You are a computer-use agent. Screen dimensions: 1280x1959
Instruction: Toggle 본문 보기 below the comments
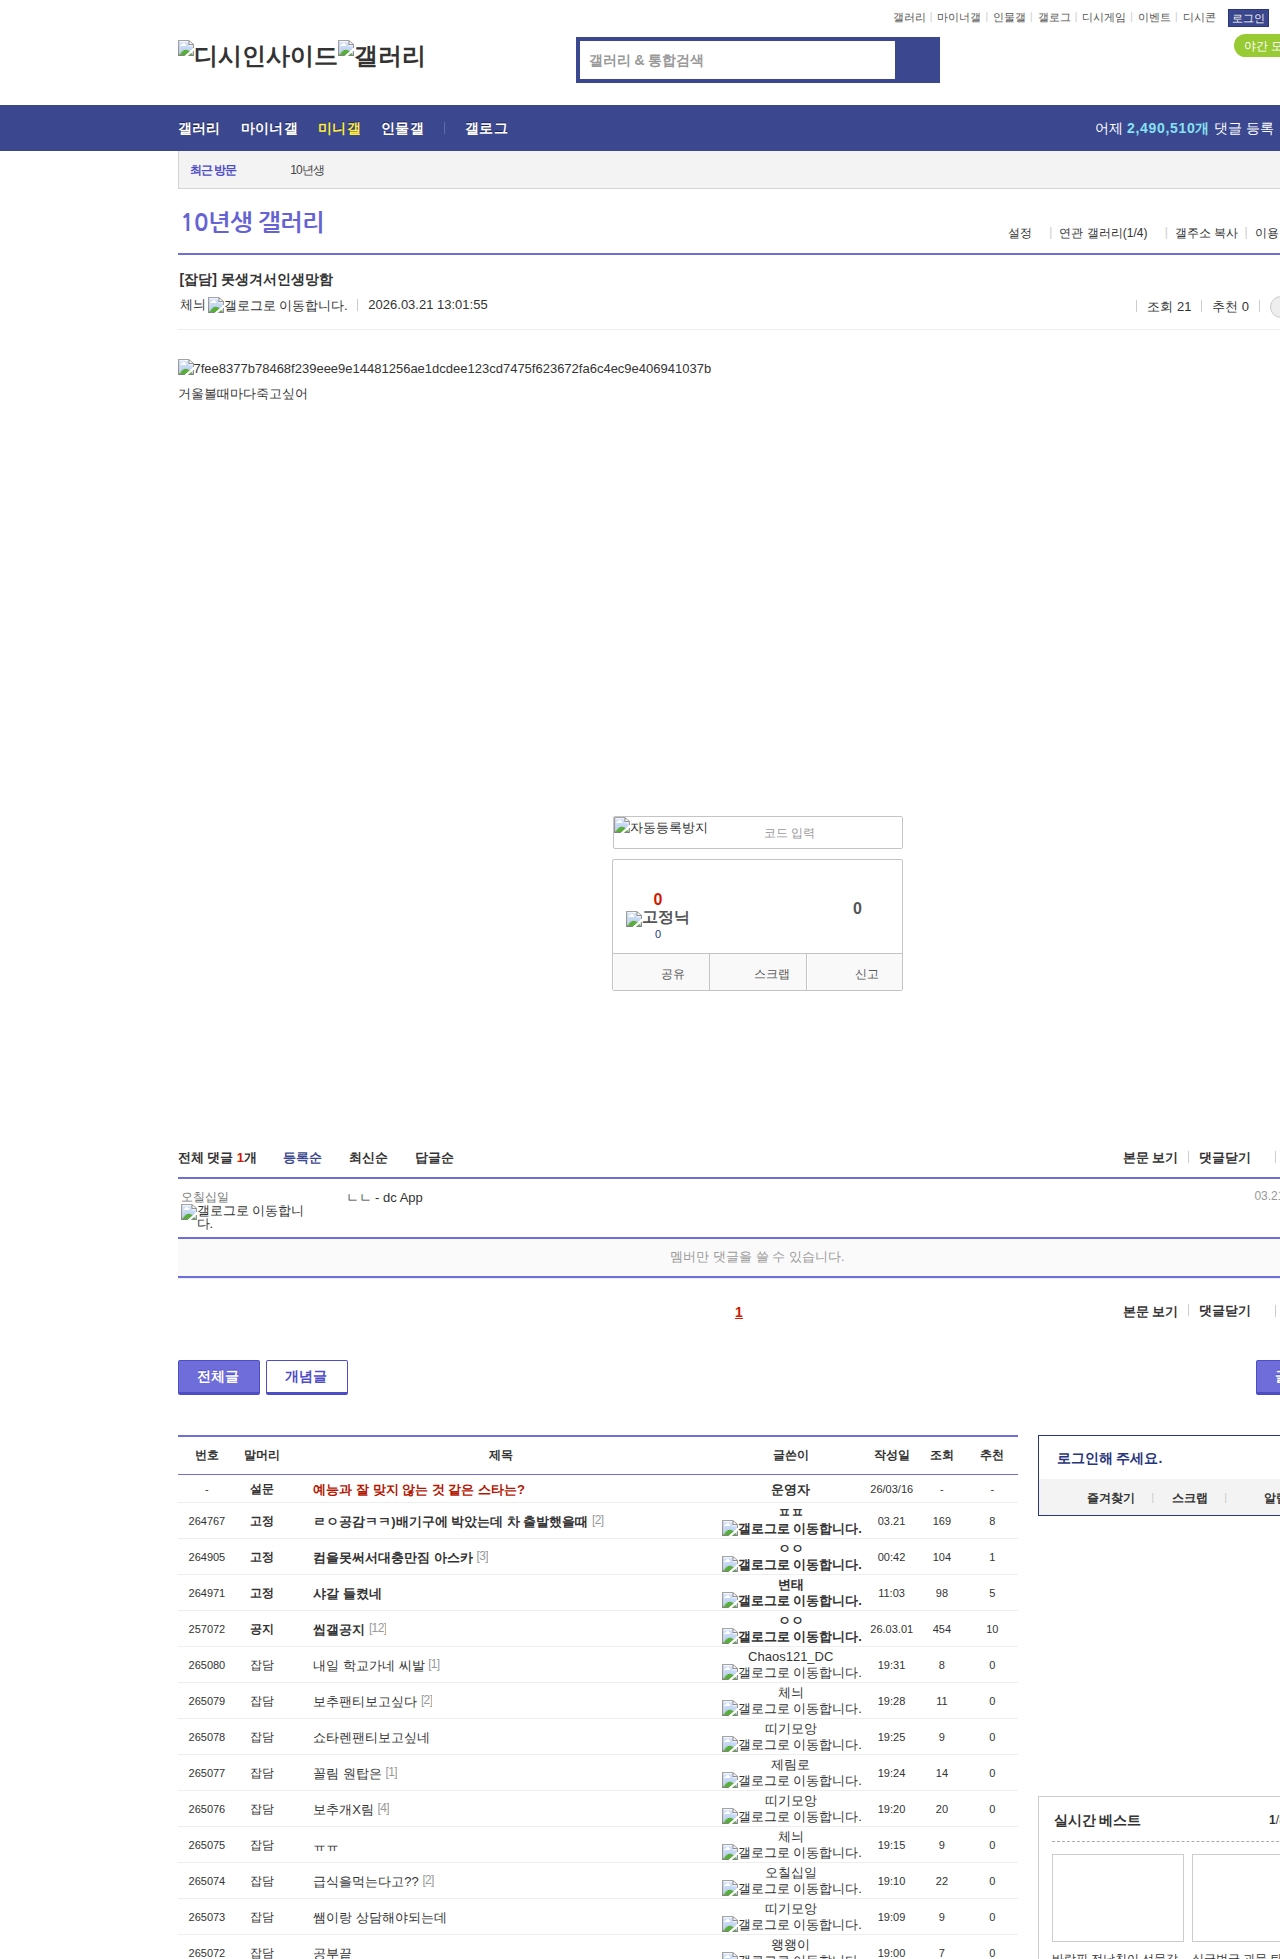pyautogui.click(x=1149, y=1312)
